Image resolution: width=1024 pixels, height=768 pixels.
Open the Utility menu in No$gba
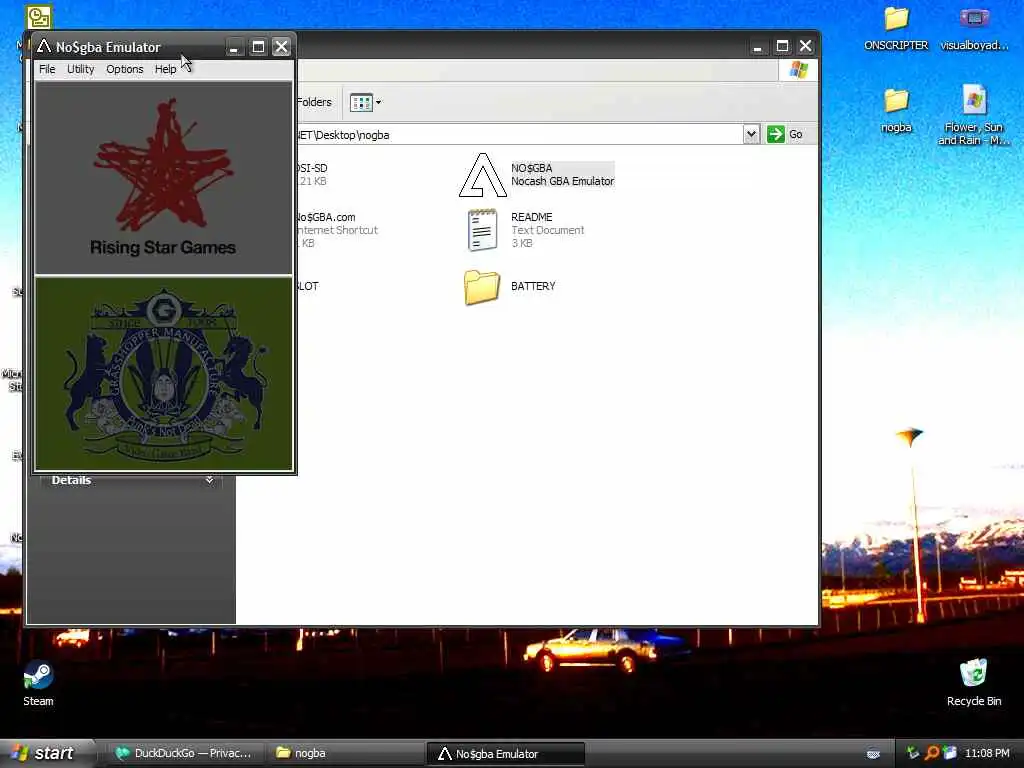click(80, 69)
